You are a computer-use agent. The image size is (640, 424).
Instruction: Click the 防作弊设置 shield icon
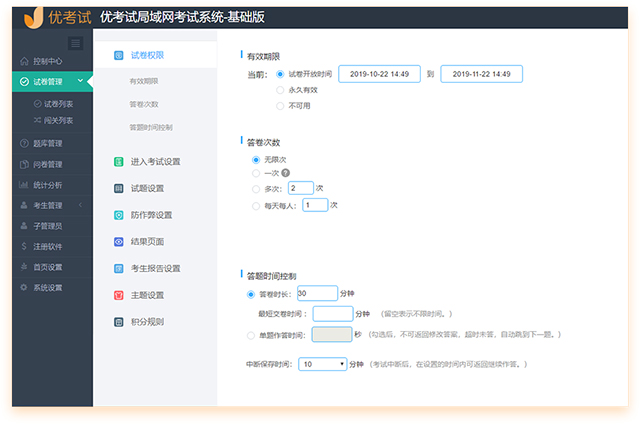tap(119, 215)
